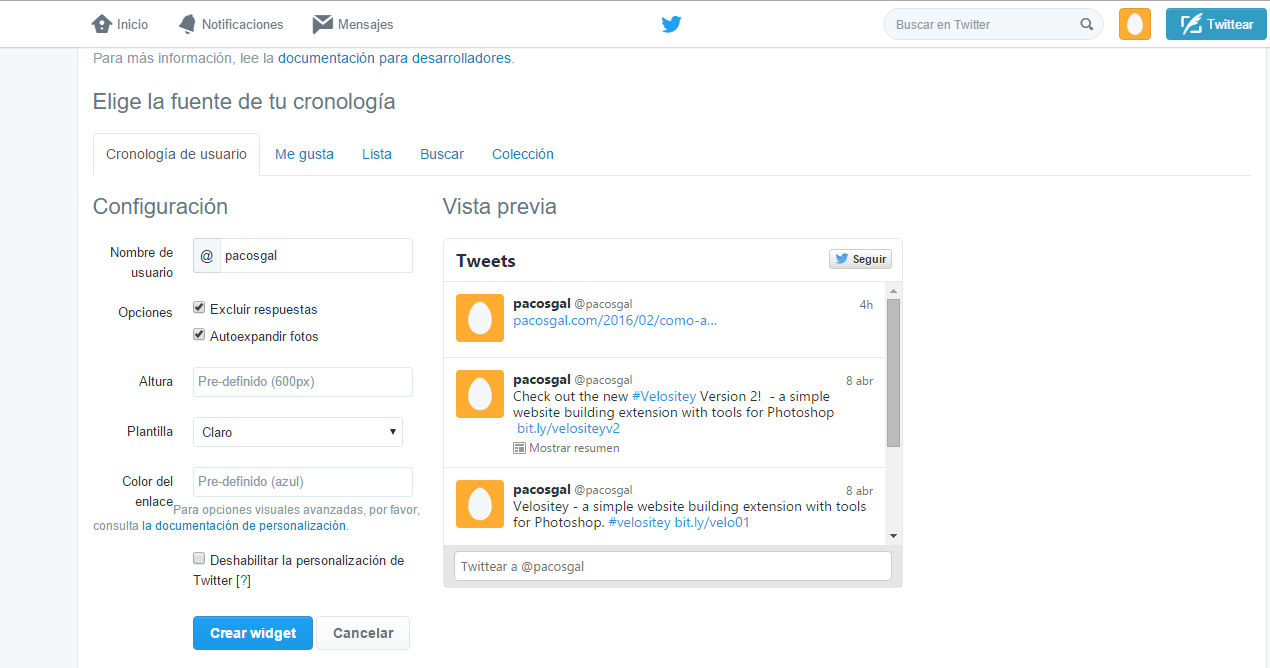Open la documentación de personalización link

click(244, 525)
